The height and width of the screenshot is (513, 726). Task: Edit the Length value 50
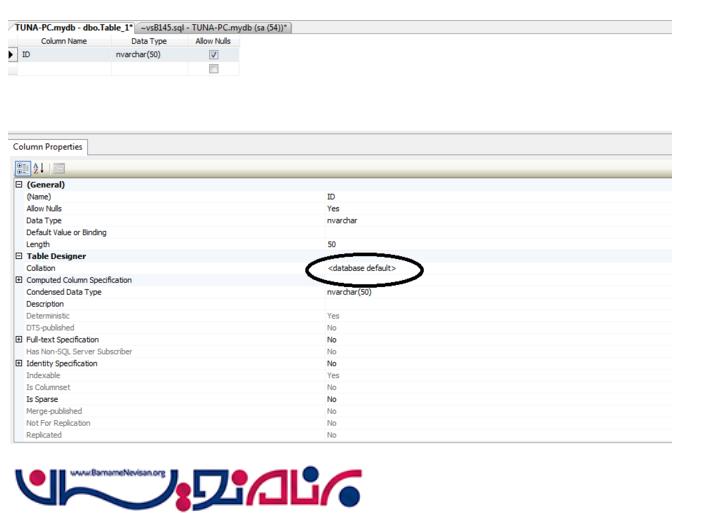point(332,244)
